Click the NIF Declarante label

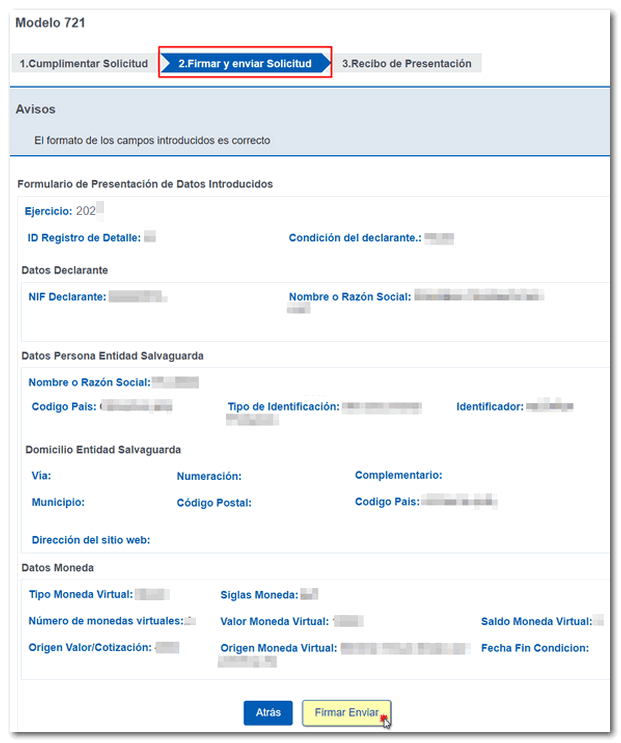(67, 297)
